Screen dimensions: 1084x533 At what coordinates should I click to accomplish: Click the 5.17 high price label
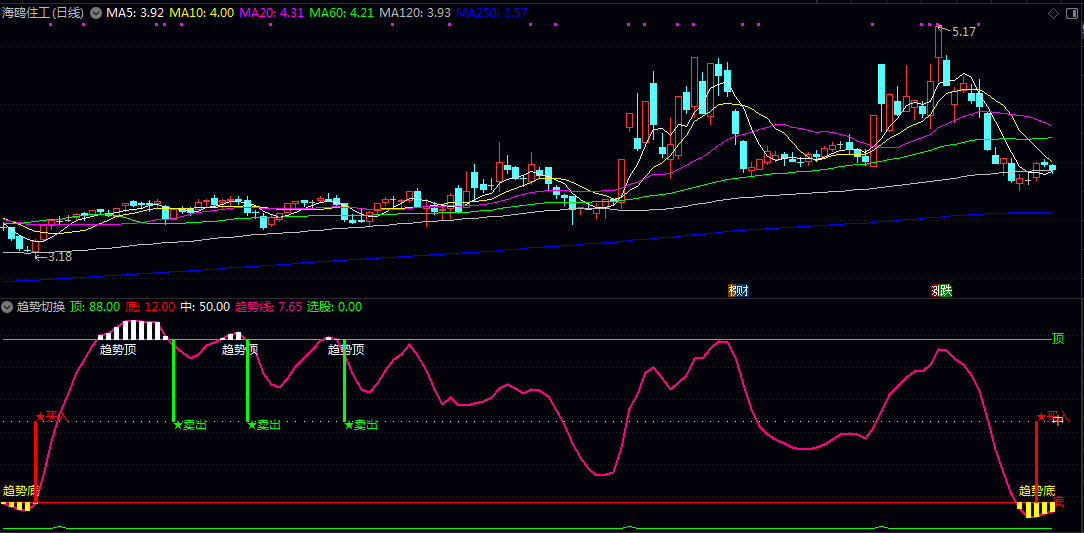963,32
